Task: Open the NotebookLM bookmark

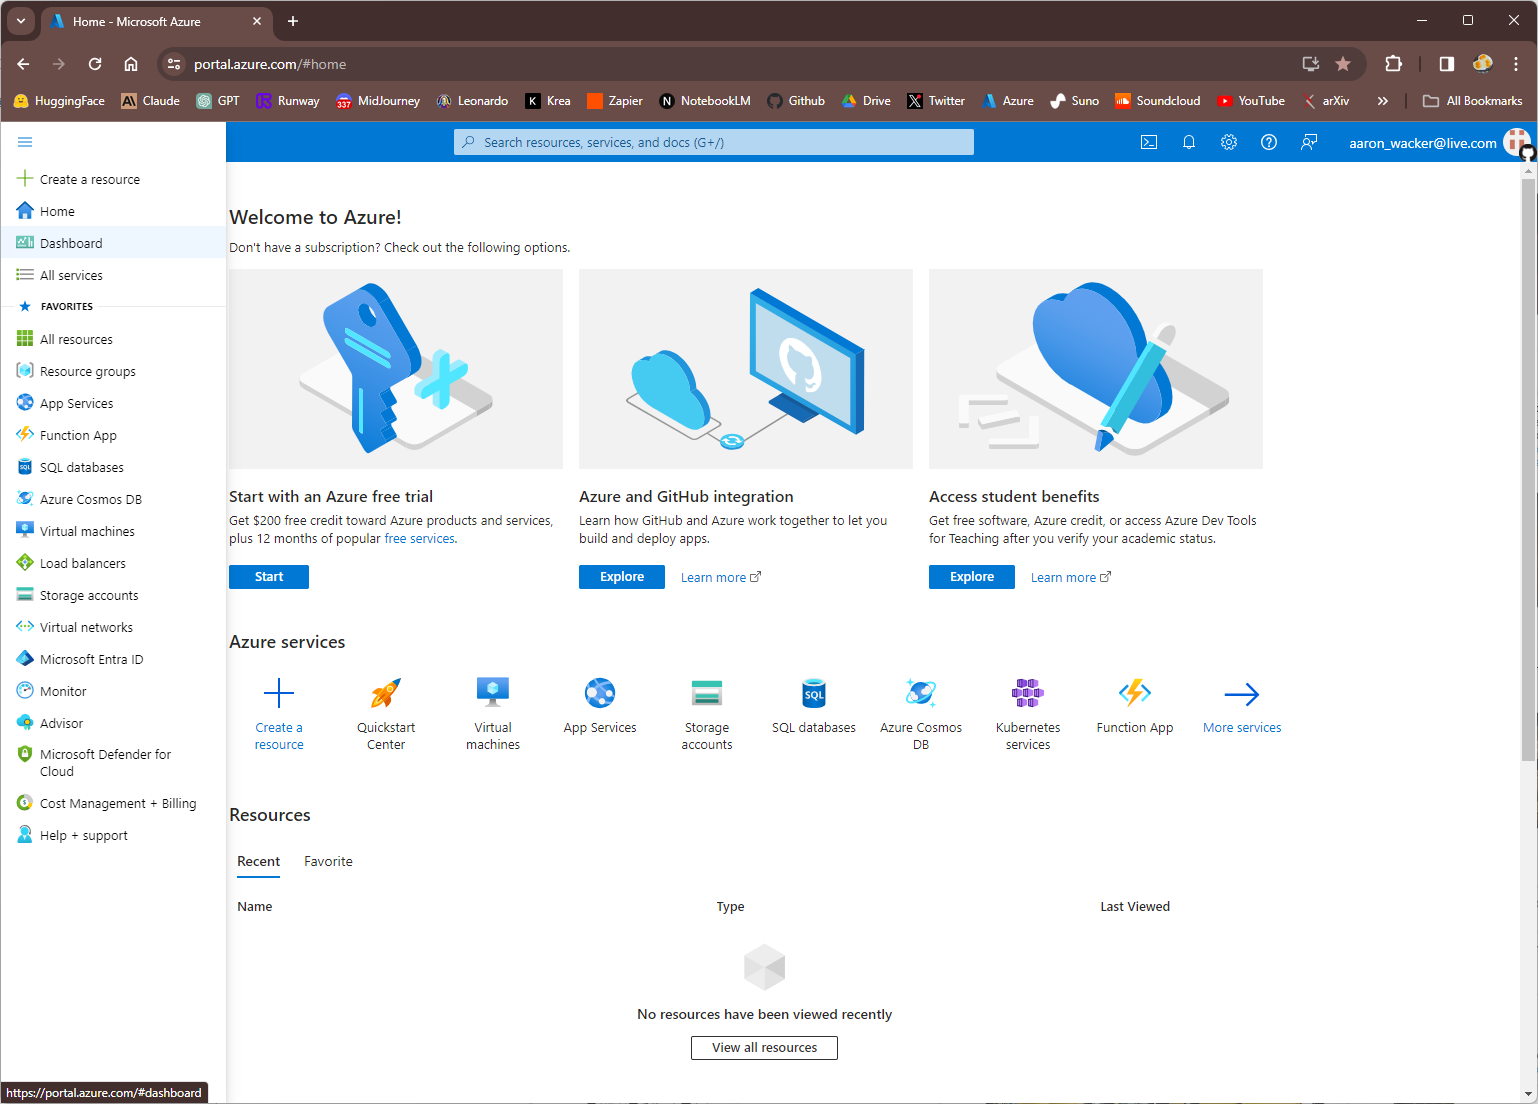Action: [x=705, y=101]
